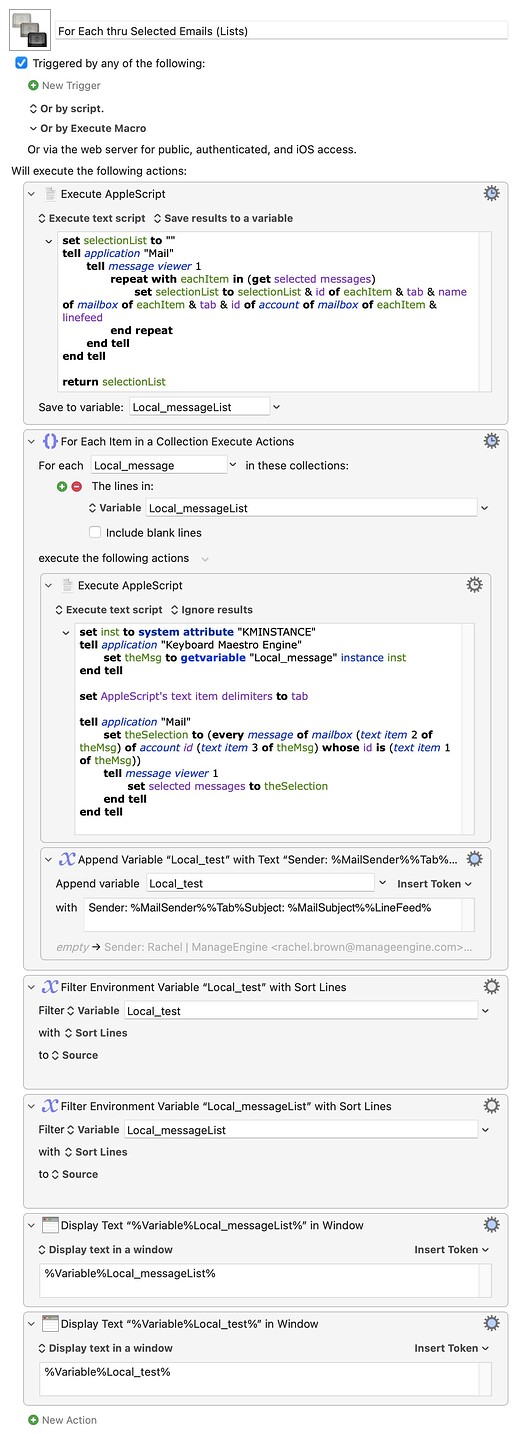Enable the 'Include blank lines' checkbox

click(96, 533)
